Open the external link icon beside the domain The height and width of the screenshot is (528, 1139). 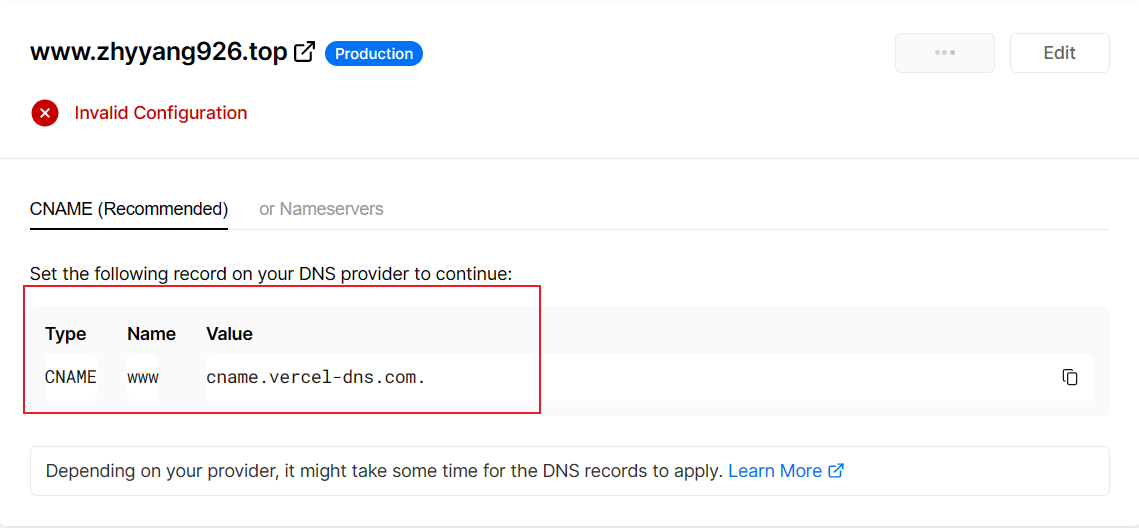pyautogui.click(x=304, y=52)
